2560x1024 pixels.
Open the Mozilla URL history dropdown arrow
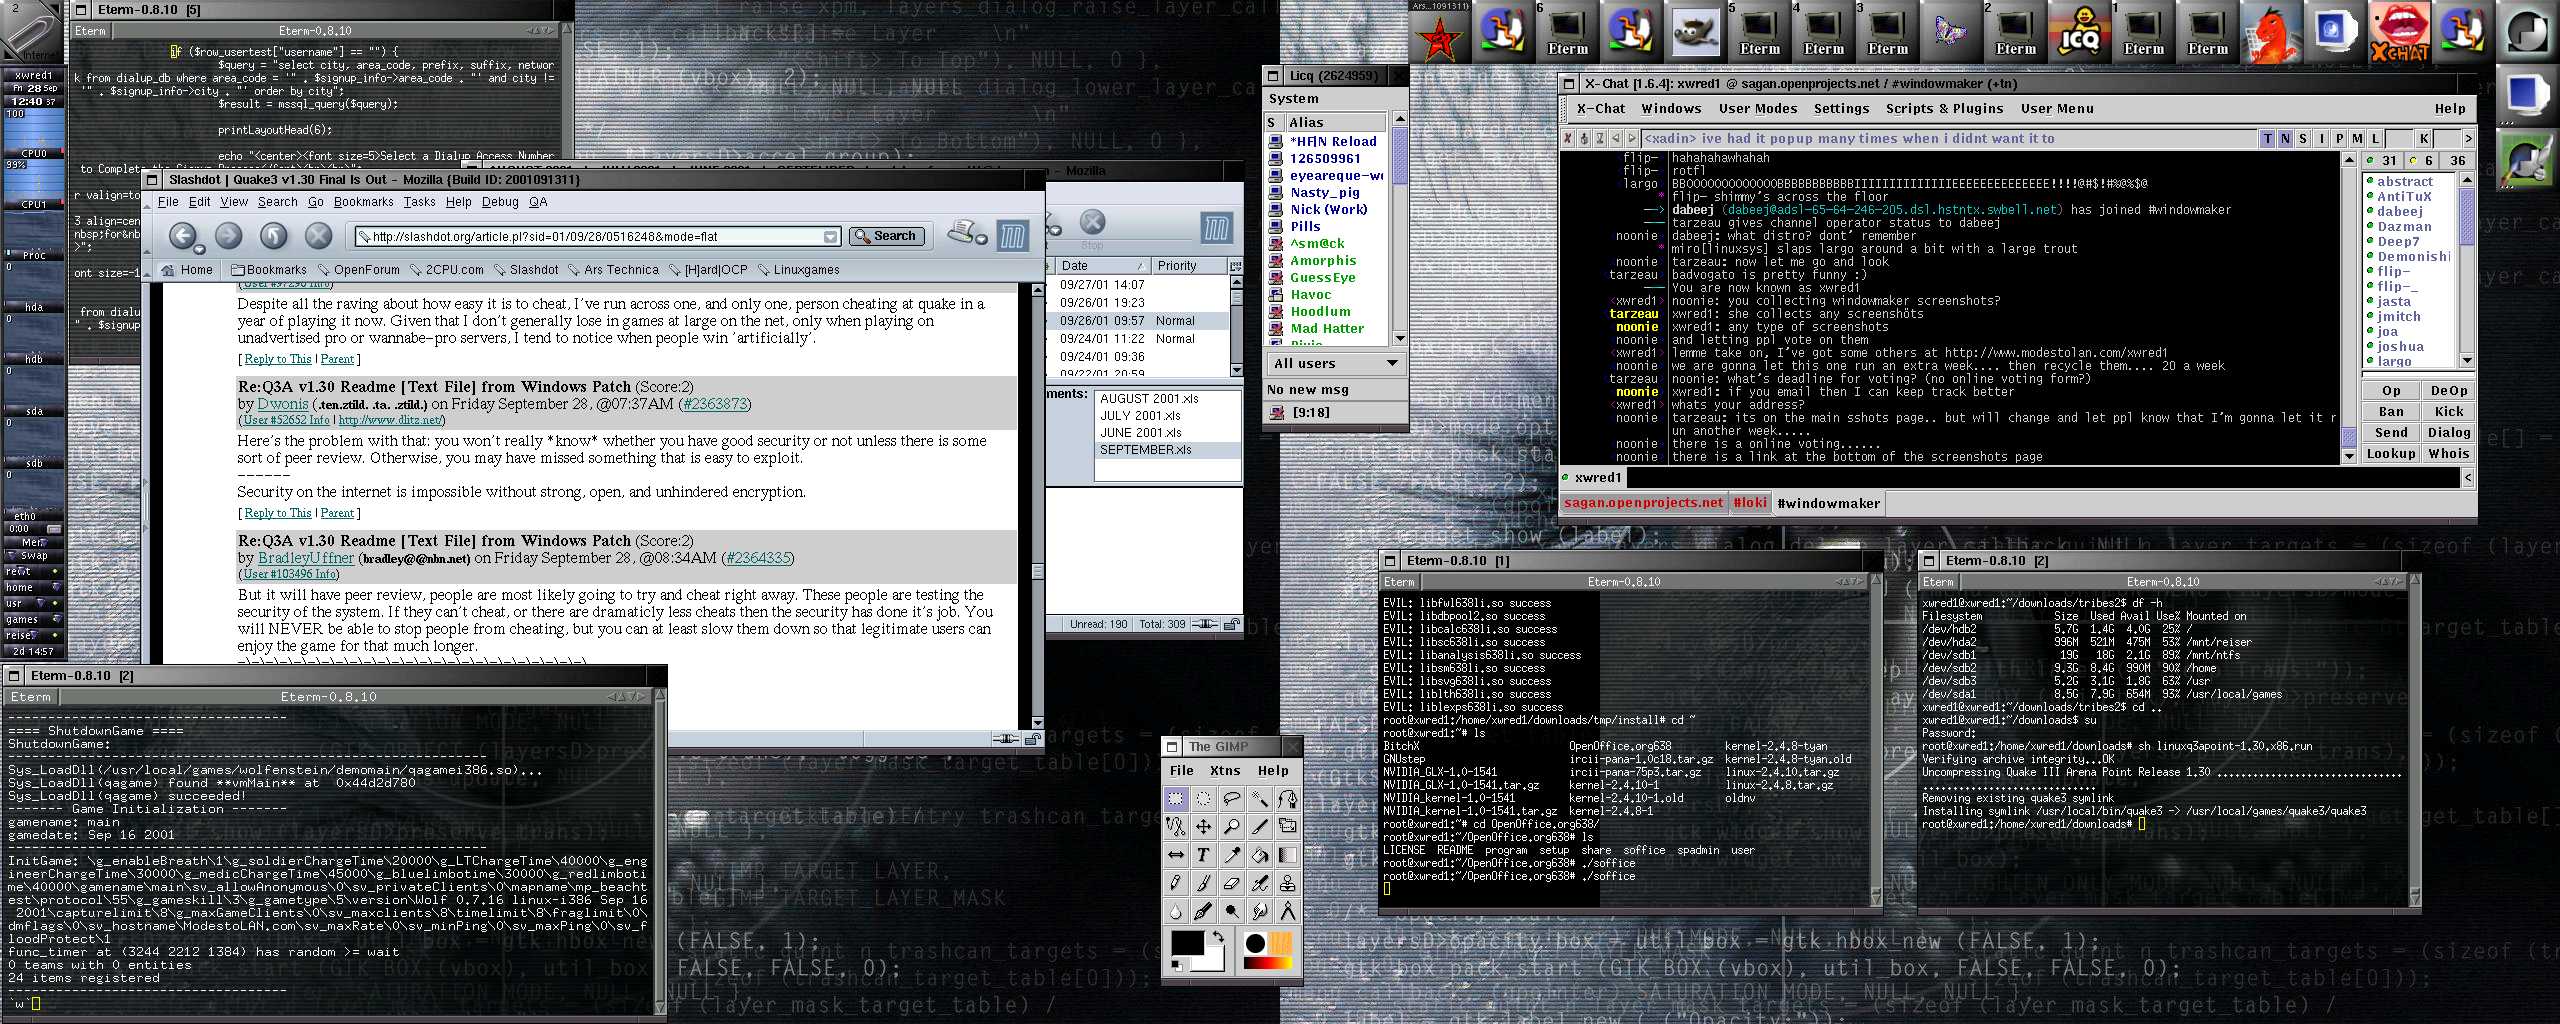coord(830,237)
